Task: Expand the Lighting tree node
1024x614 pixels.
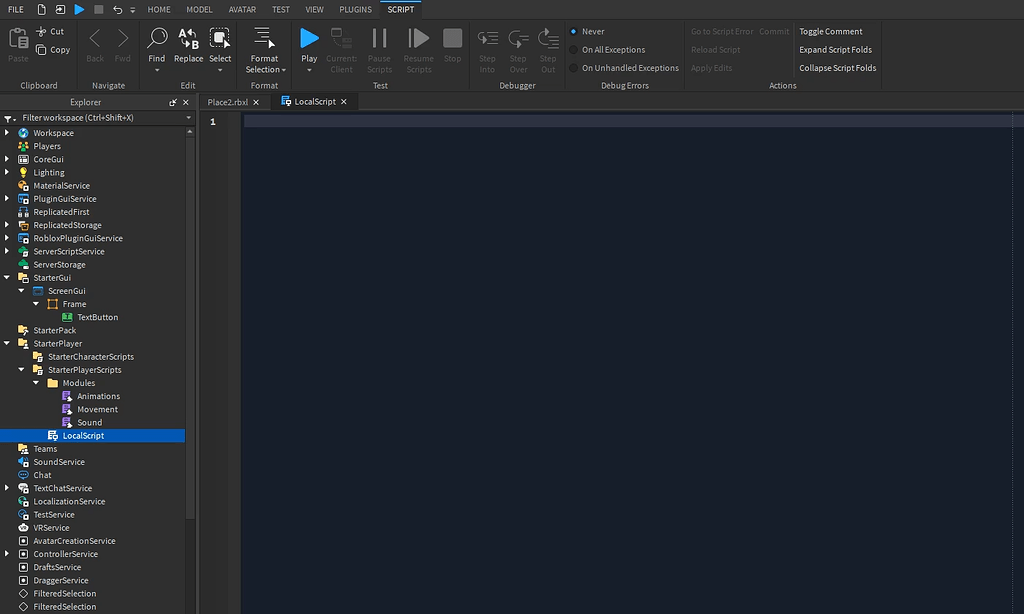Action: (x=7, y=172)
